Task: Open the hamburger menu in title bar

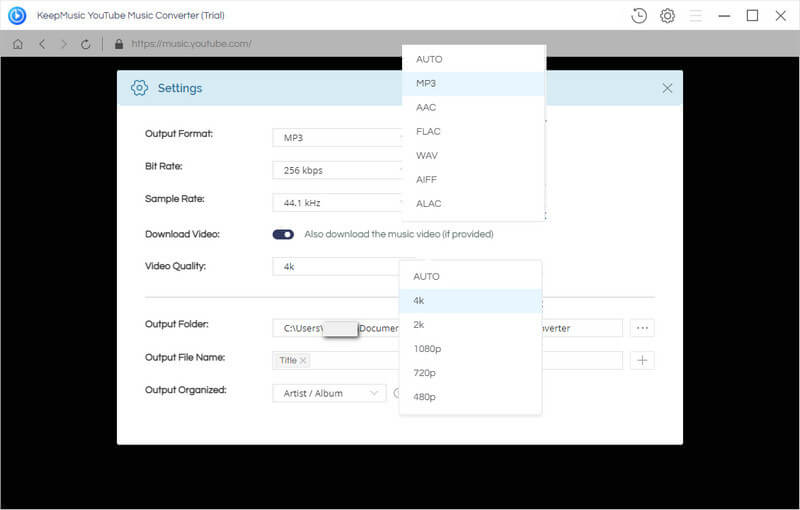Action: 695,16
